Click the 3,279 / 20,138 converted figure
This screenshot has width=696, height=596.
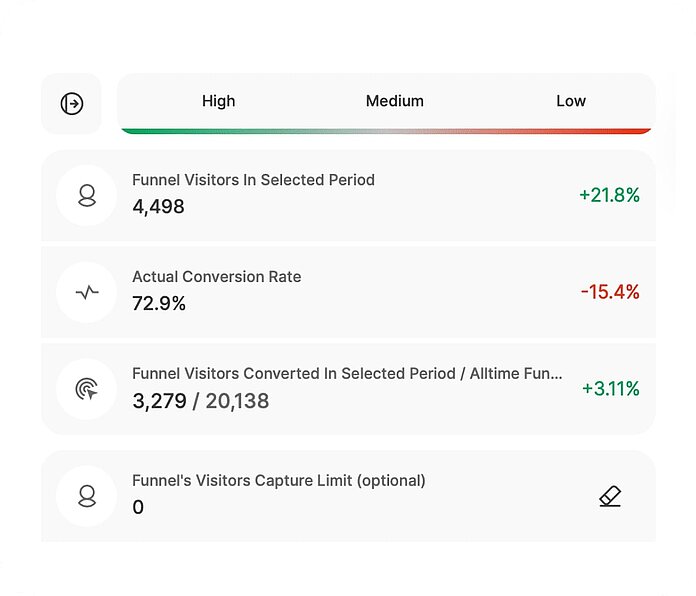click(x=200, y=401)
